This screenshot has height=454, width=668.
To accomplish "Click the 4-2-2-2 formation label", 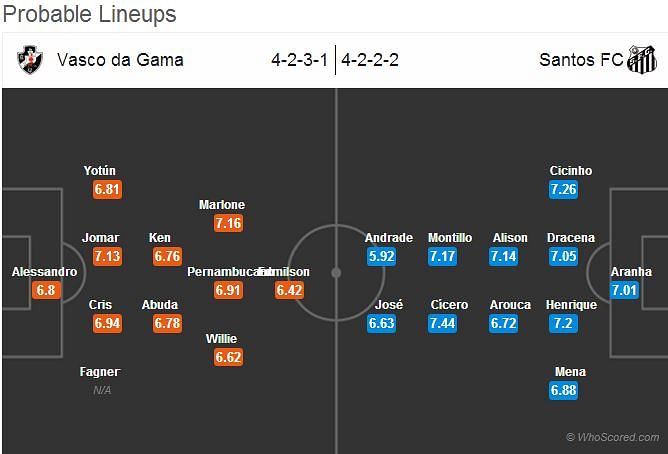I will pos(370,60).
